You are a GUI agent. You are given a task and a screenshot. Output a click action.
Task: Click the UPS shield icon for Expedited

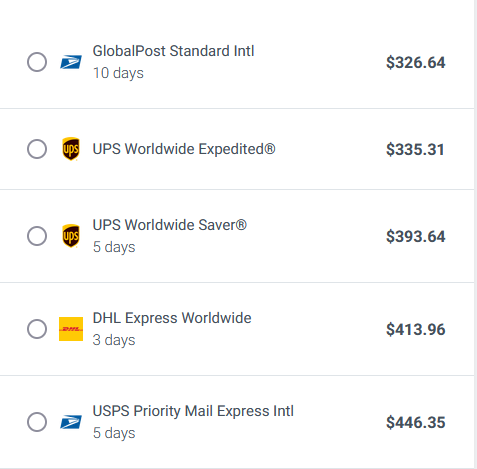pos(71,149)
